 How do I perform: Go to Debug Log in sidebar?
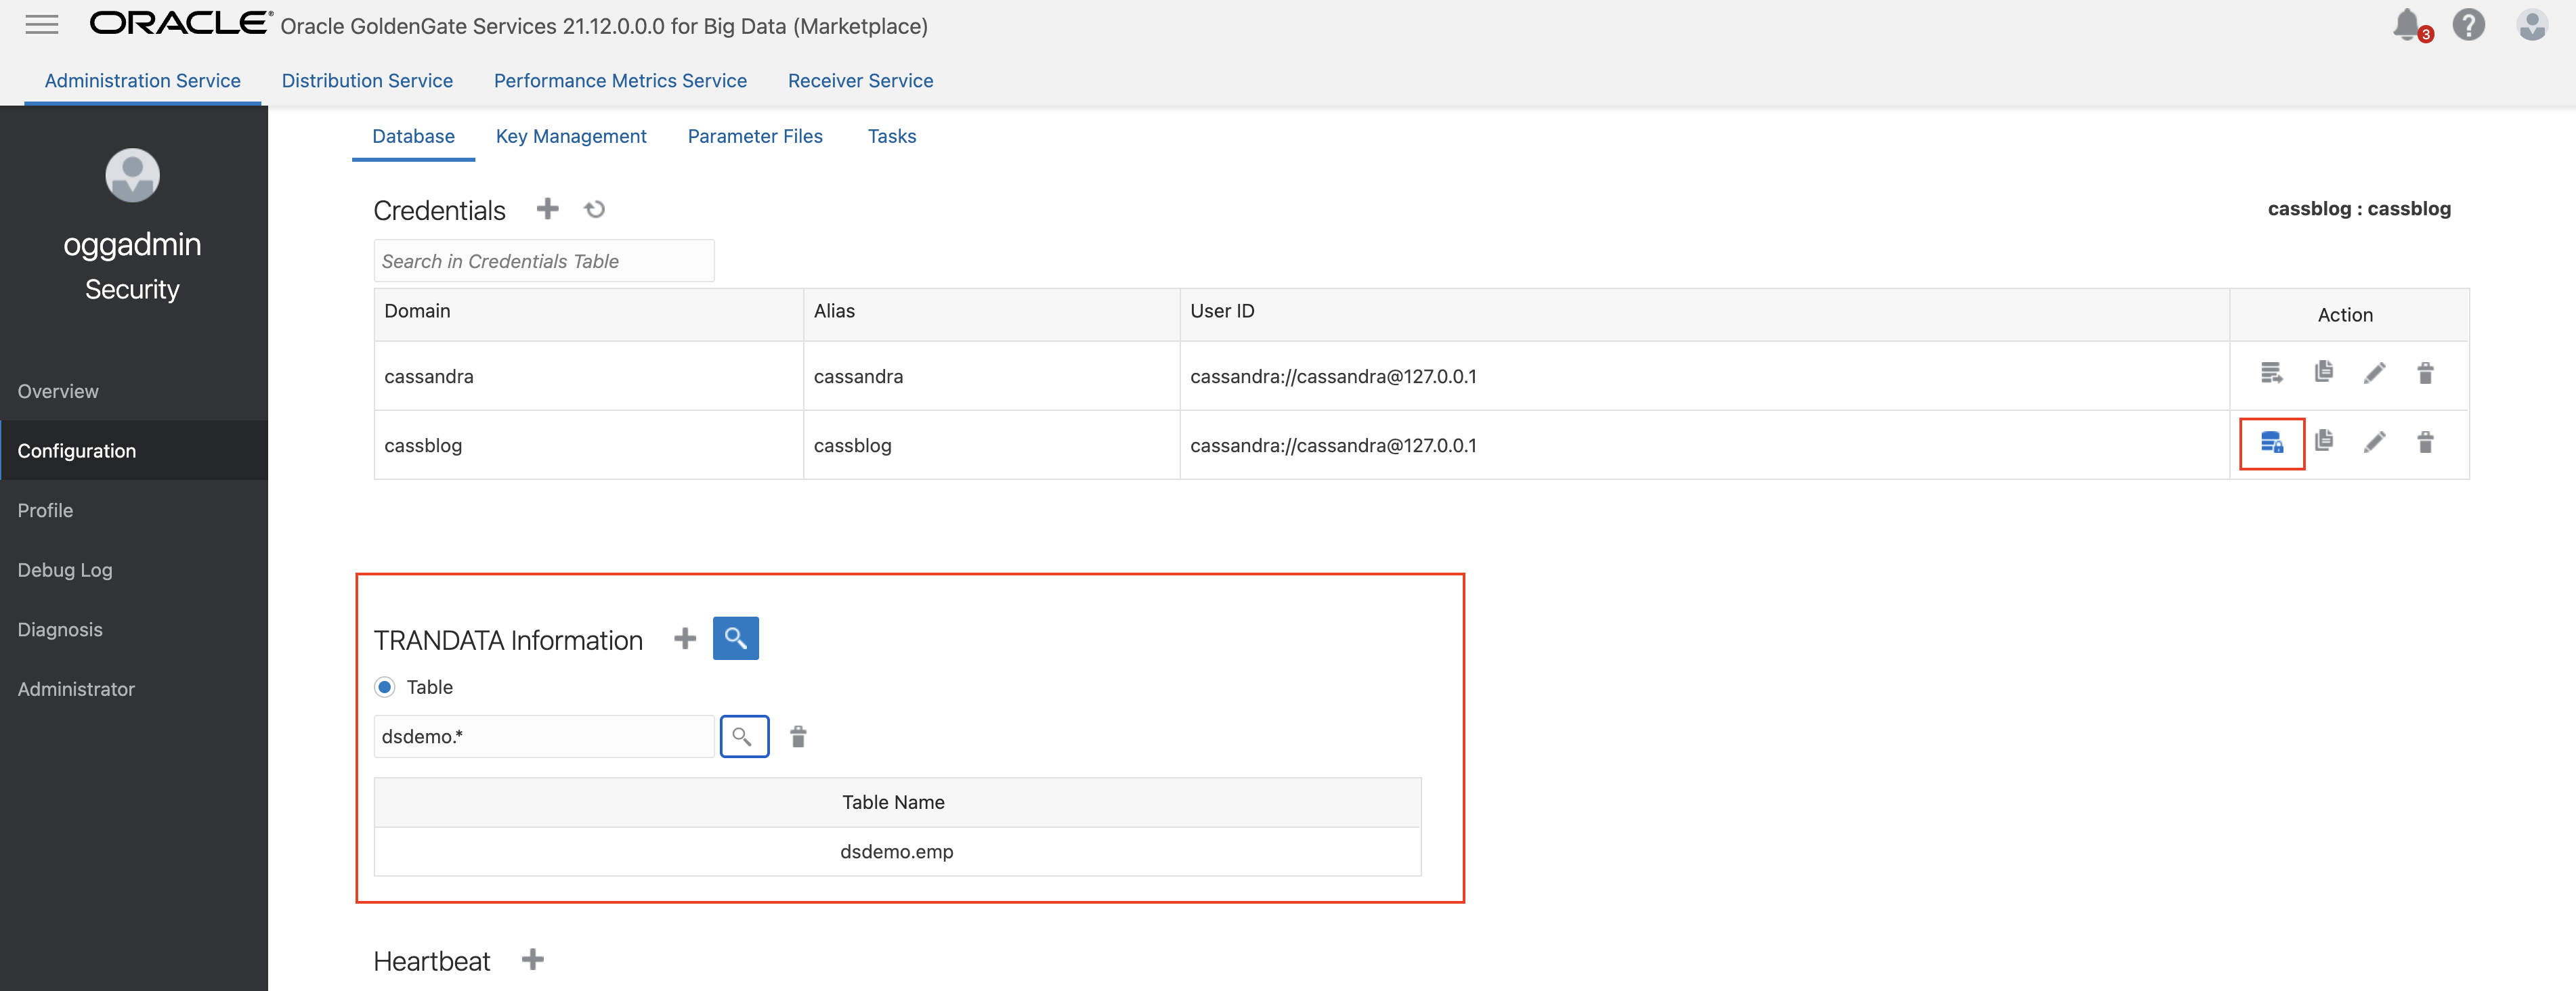[x=65, y=570]
